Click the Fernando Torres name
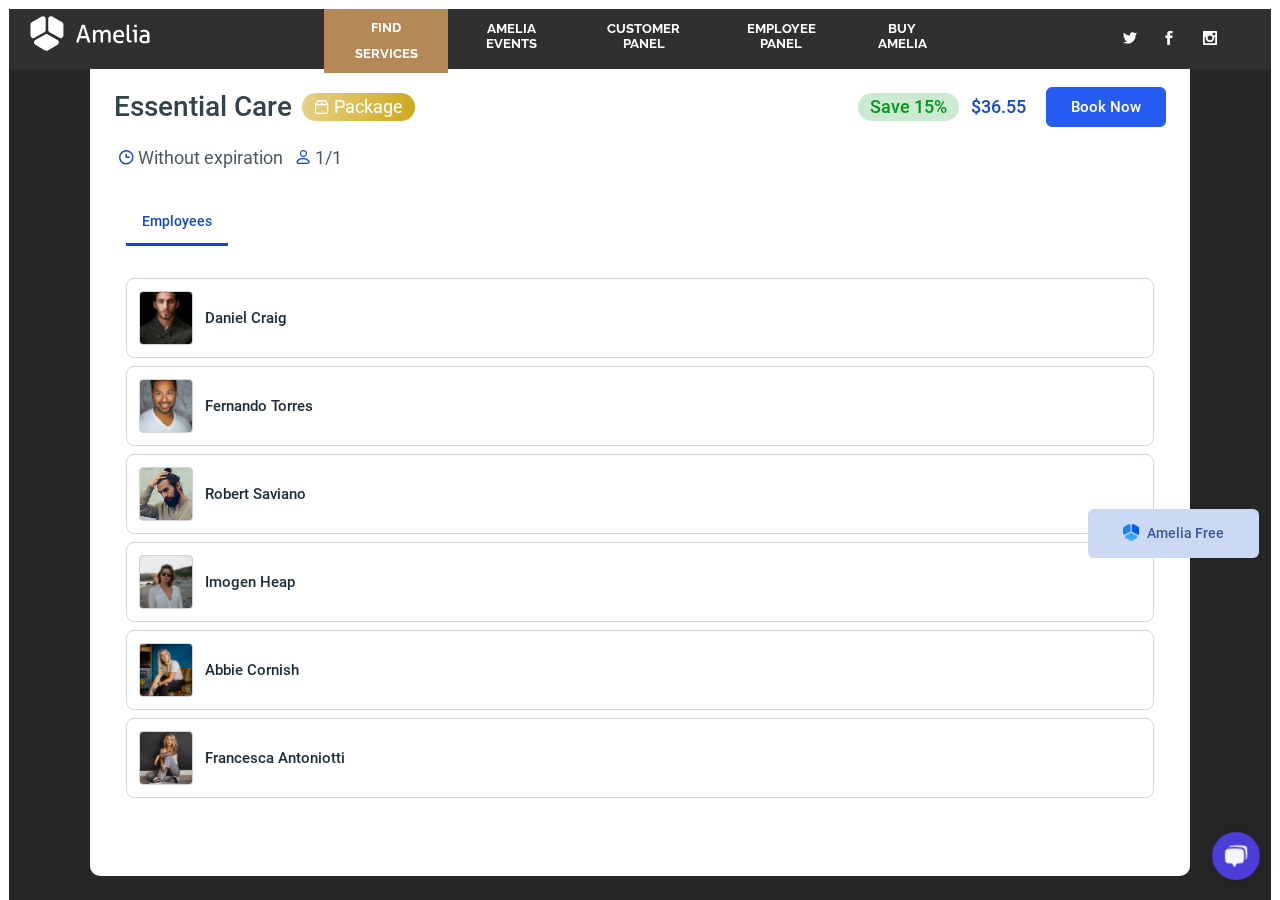The image size is (1280, 900). (259, 406)
